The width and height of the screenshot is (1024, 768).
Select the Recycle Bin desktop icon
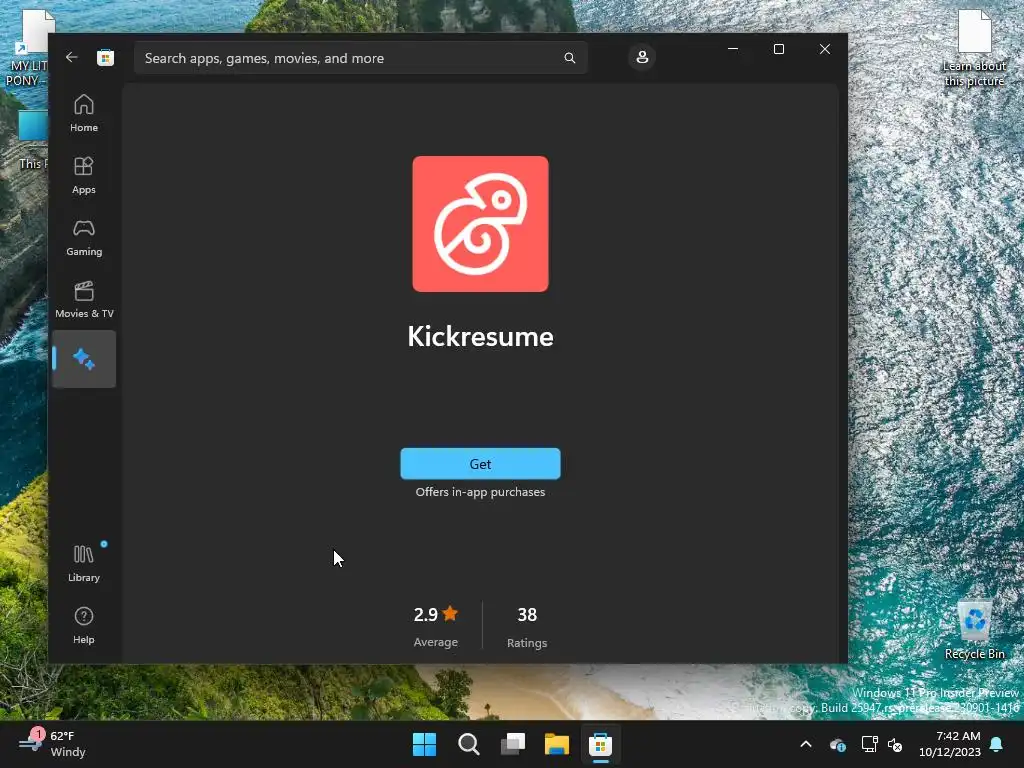(x=974, y=630)
